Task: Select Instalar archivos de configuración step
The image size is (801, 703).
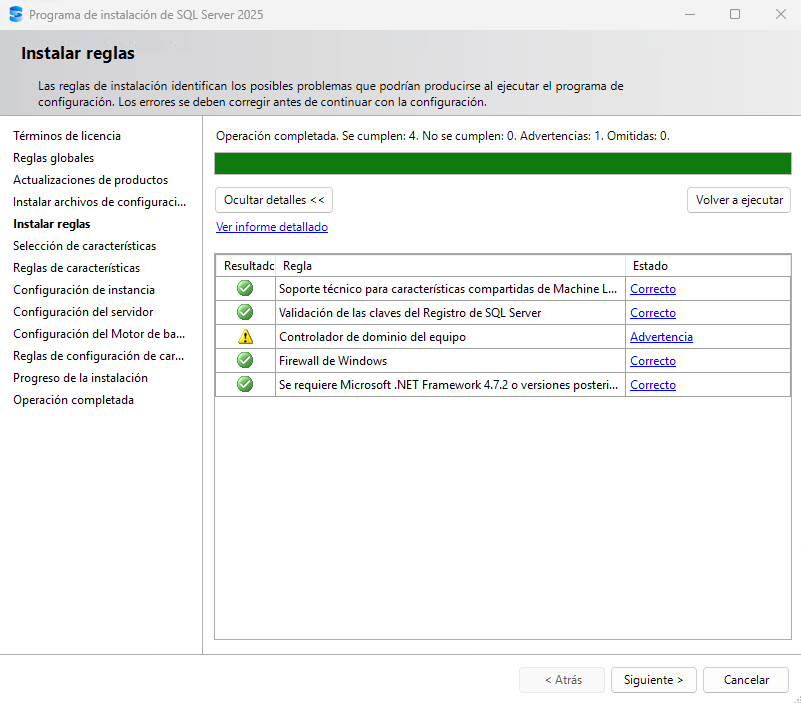Action: tap(100, 202)
